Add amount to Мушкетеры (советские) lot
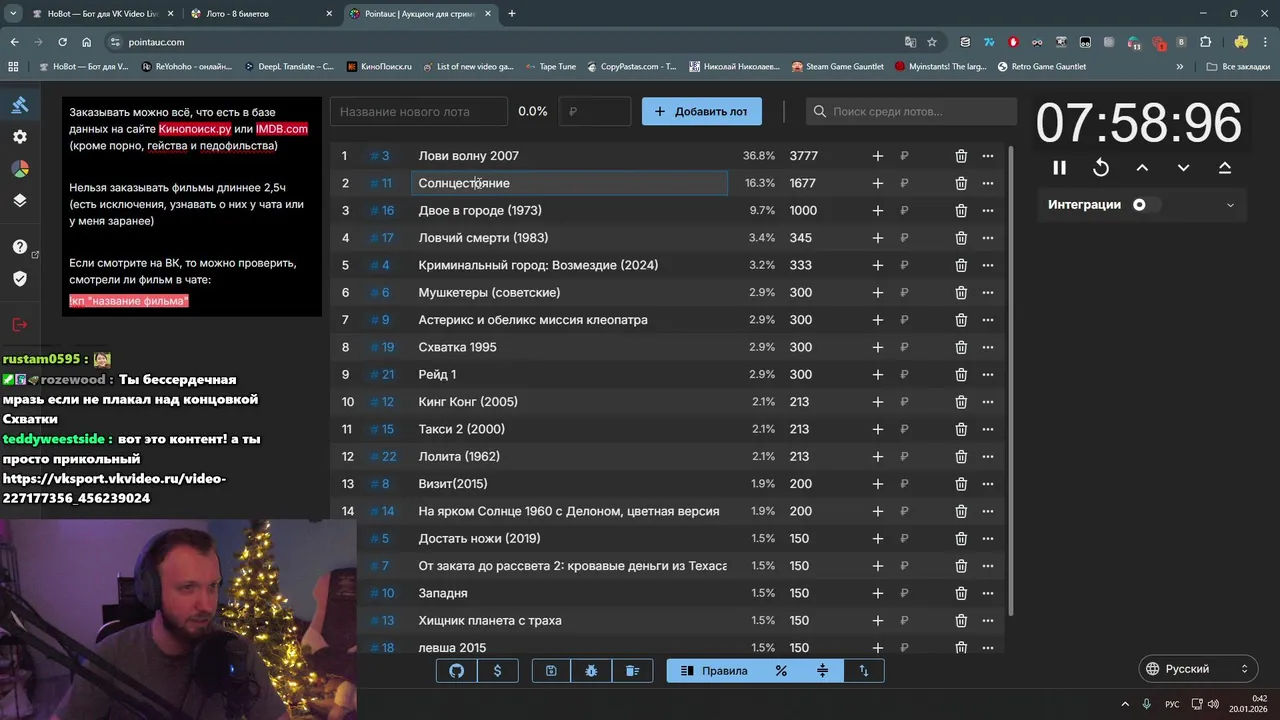 pos(877,292)
